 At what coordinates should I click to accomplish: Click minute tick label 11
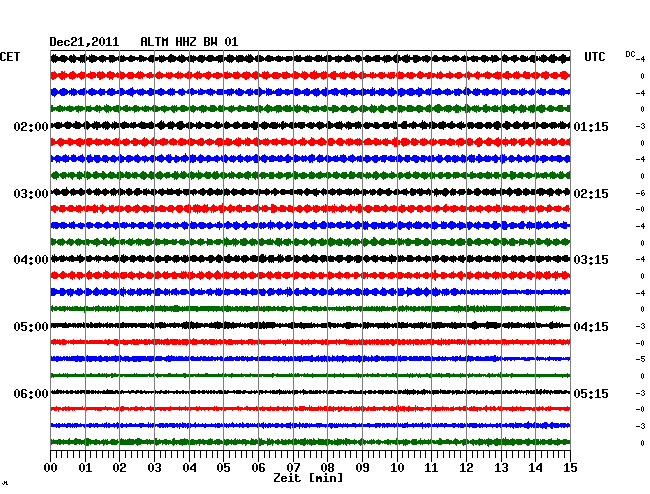click(x=431, y=467)
